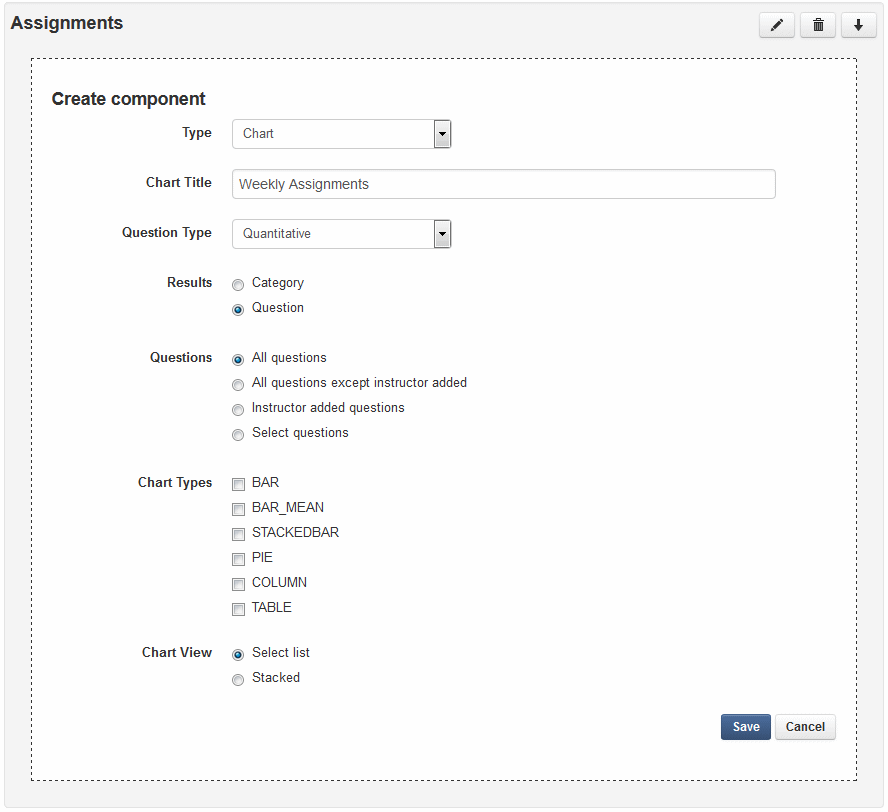Choose the Question results option
Screen dimensions: 888x812
click(238, 310)
